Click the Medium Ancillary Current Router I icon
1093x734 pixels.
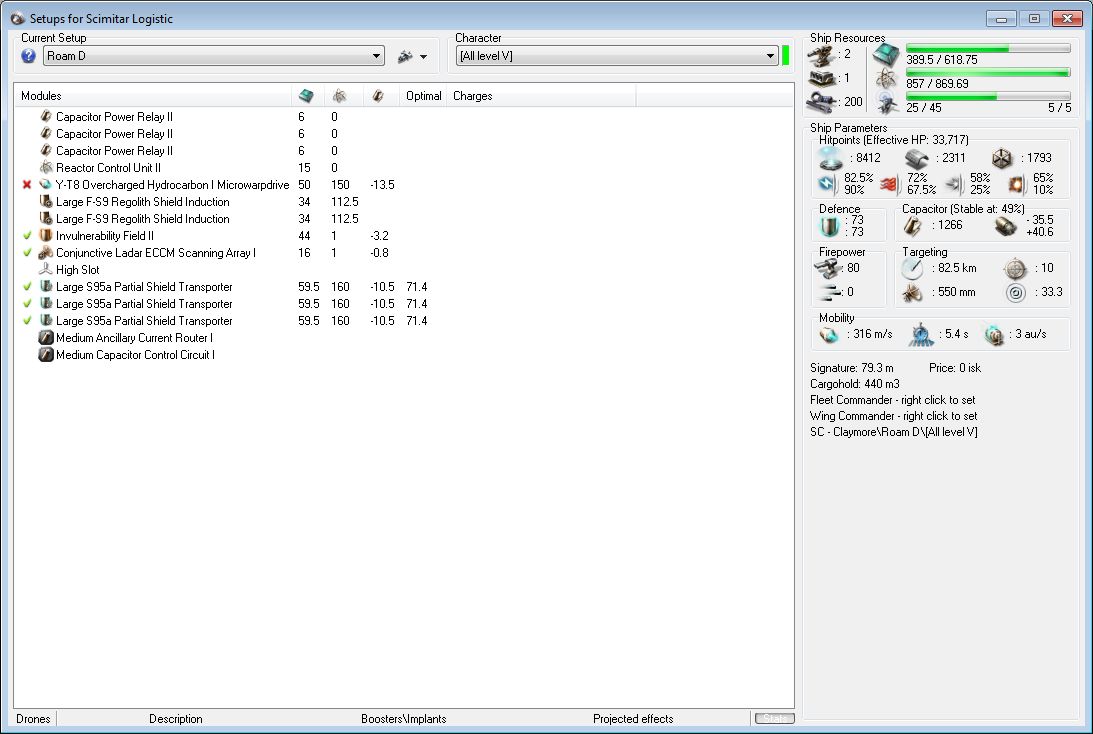pos(46,337)
